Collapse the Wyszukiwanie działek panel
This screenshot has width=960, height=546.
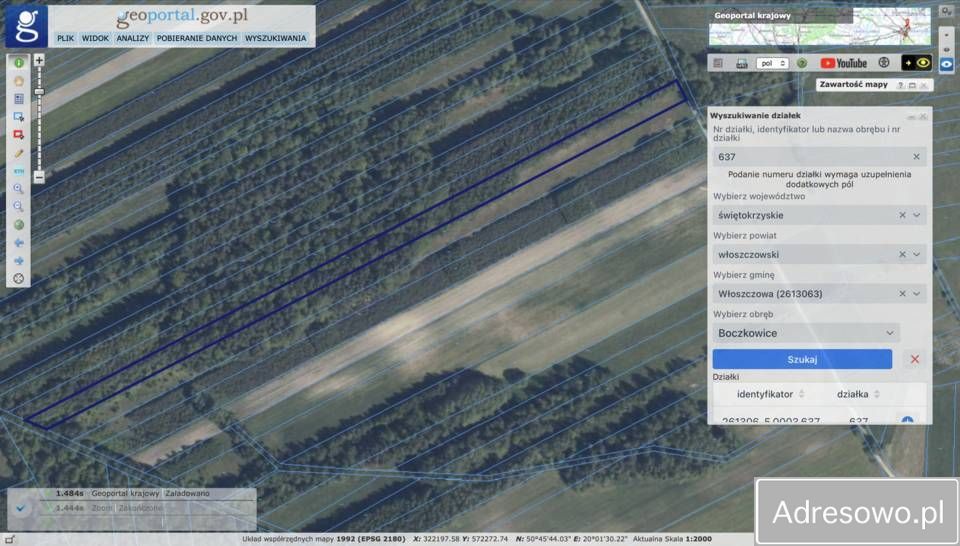(912, 116)
